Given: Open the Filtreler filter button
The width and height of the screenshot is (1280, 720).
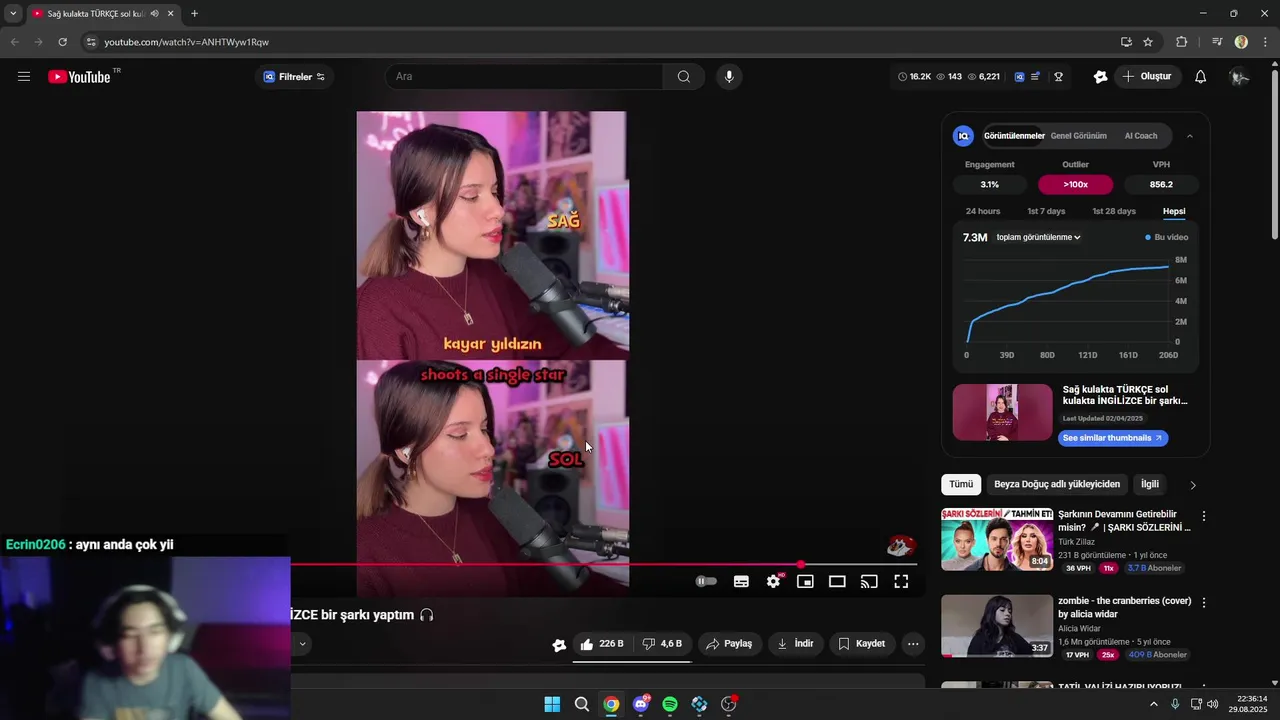Looking at the screenshot, I should click(x=294, y=77).
